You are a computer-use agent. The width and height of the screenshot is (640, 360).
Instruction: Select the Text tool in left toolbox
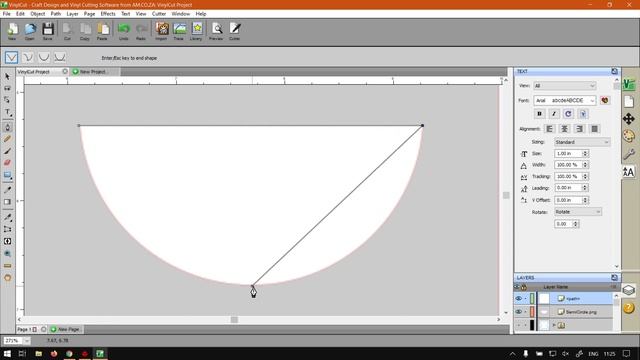tap(7, 113)
